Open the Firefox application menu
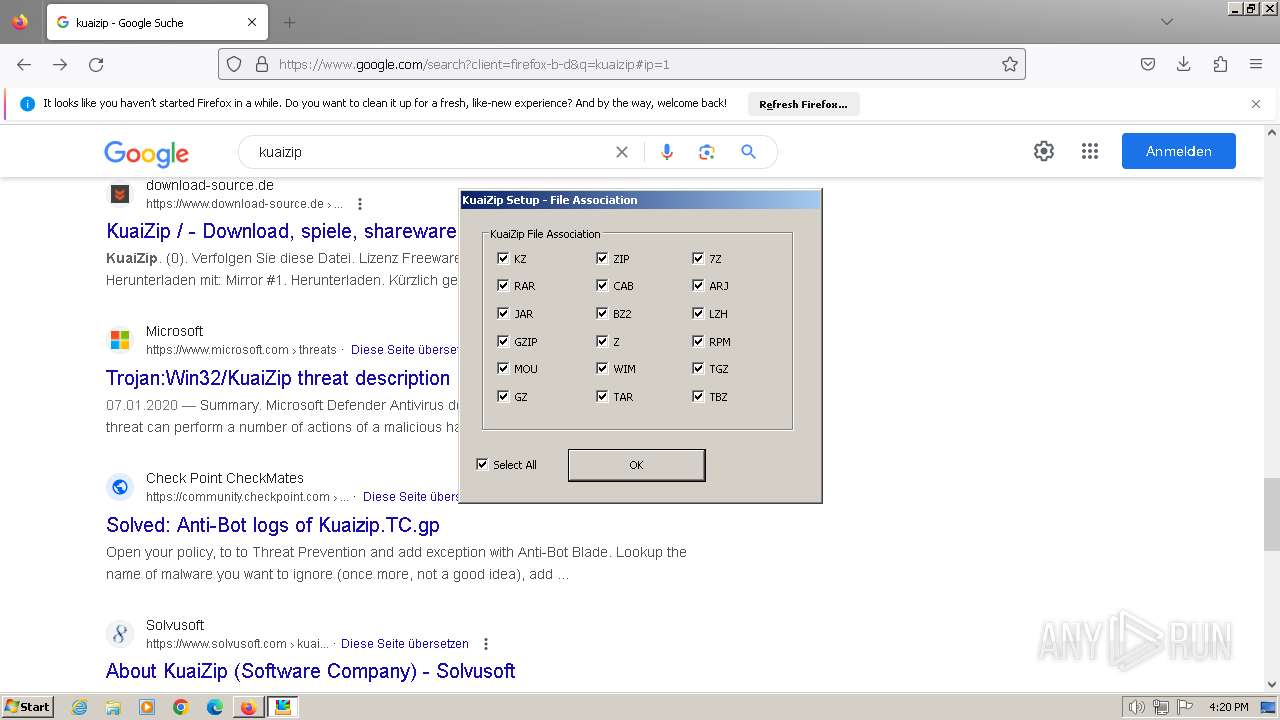The image size is (1280, 720). tap(1256, 64)
